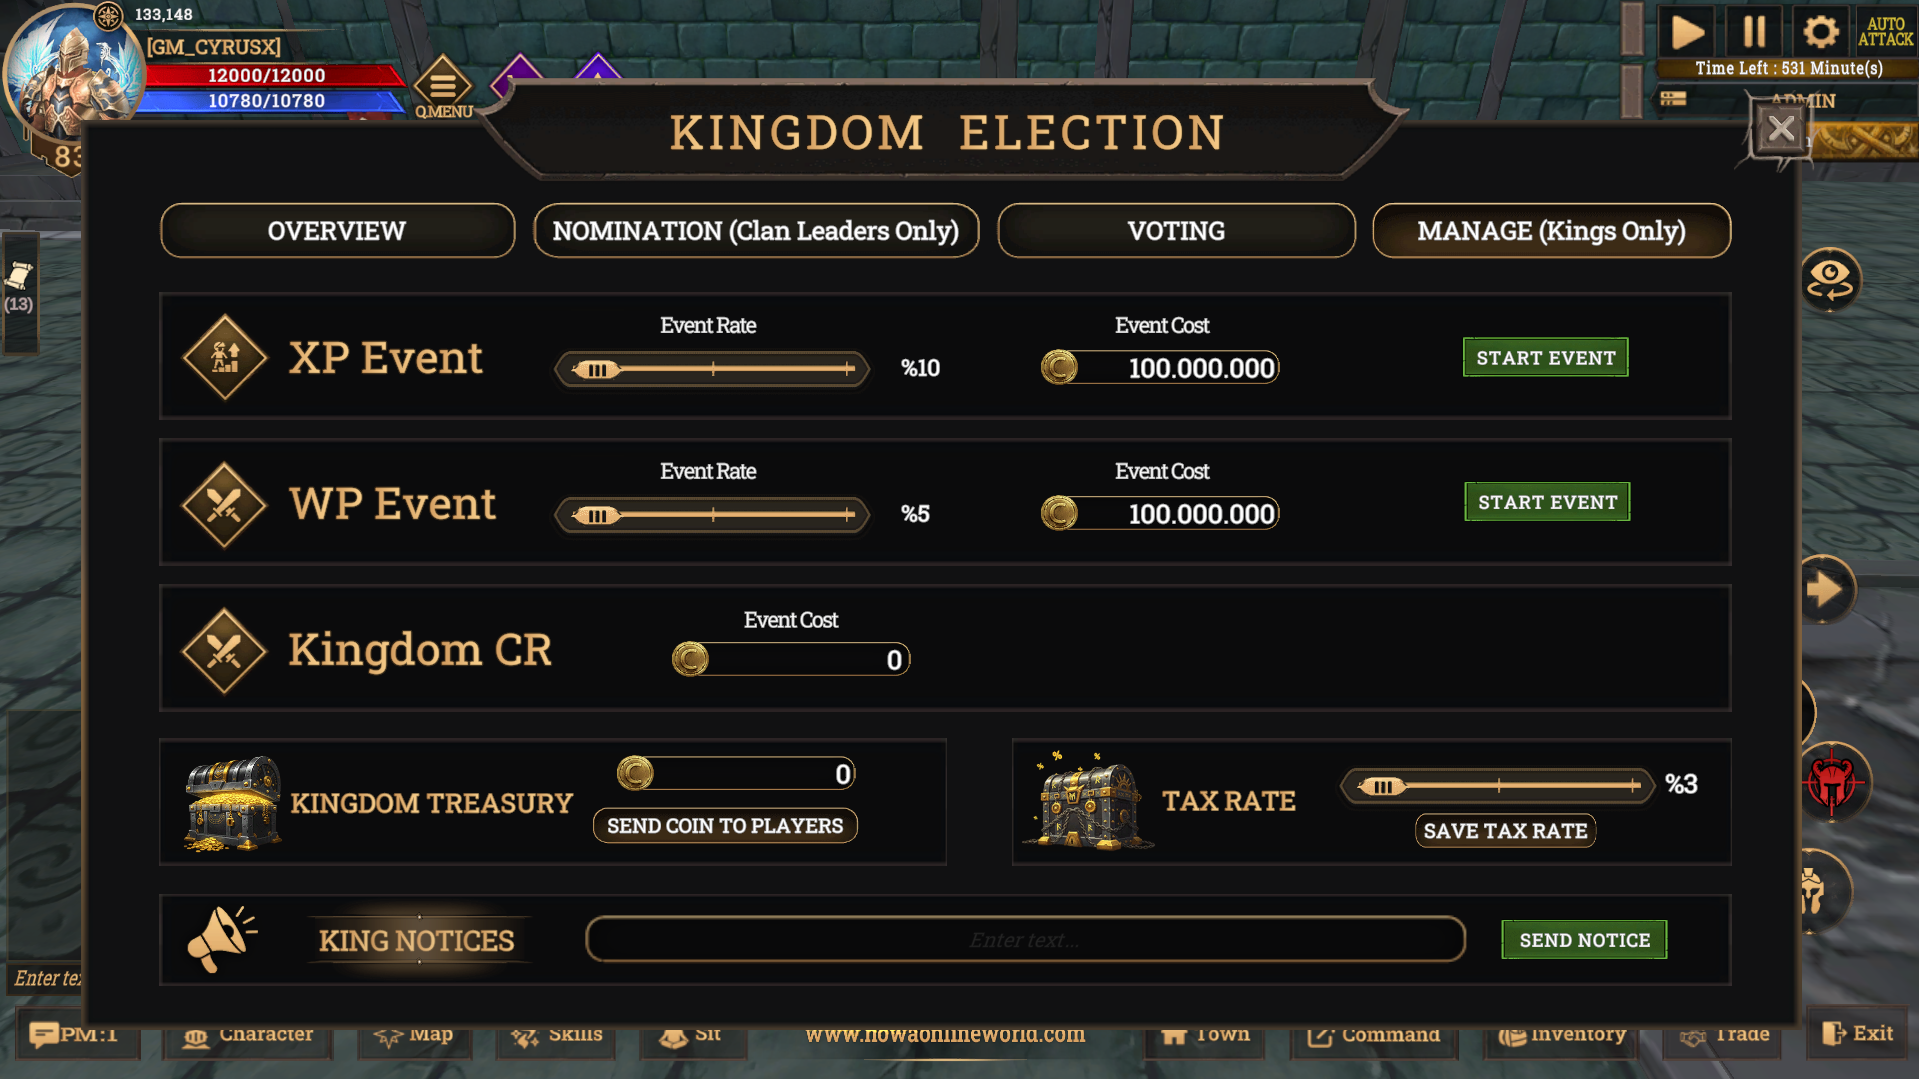Click the orange arrow icon on right edge
Viewport: 1919px width, 1079px height.
point(1824,589)
